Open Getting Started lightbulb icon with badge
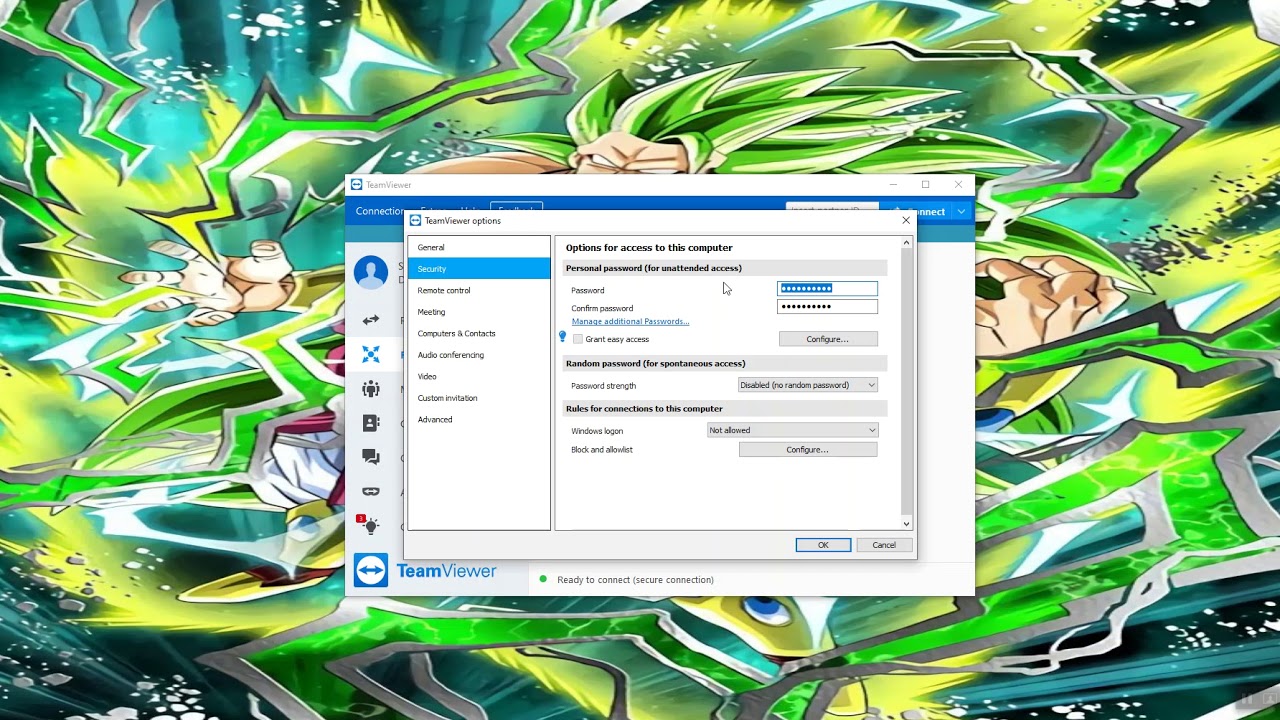This screenshot has width=1280, height=720. tap(369, 524)
